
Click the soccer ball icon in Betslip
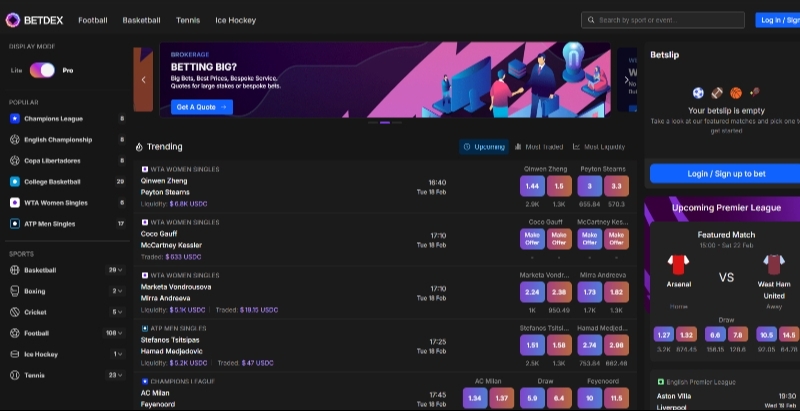click(698, 93)
